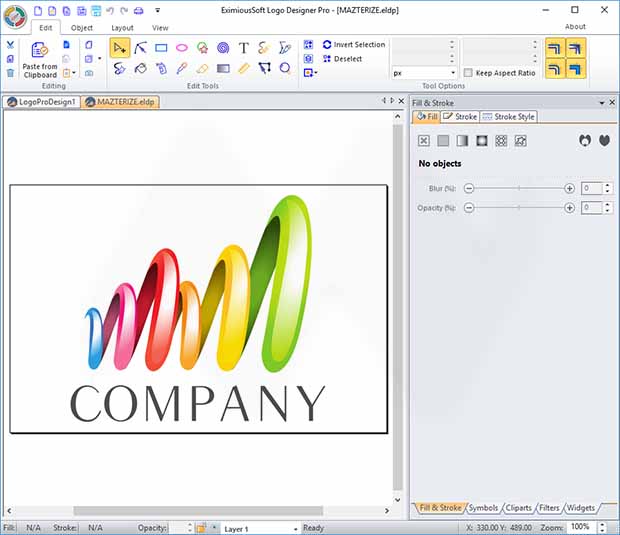
Task: Click the Undo arrow in title bar
Action: 110,11
